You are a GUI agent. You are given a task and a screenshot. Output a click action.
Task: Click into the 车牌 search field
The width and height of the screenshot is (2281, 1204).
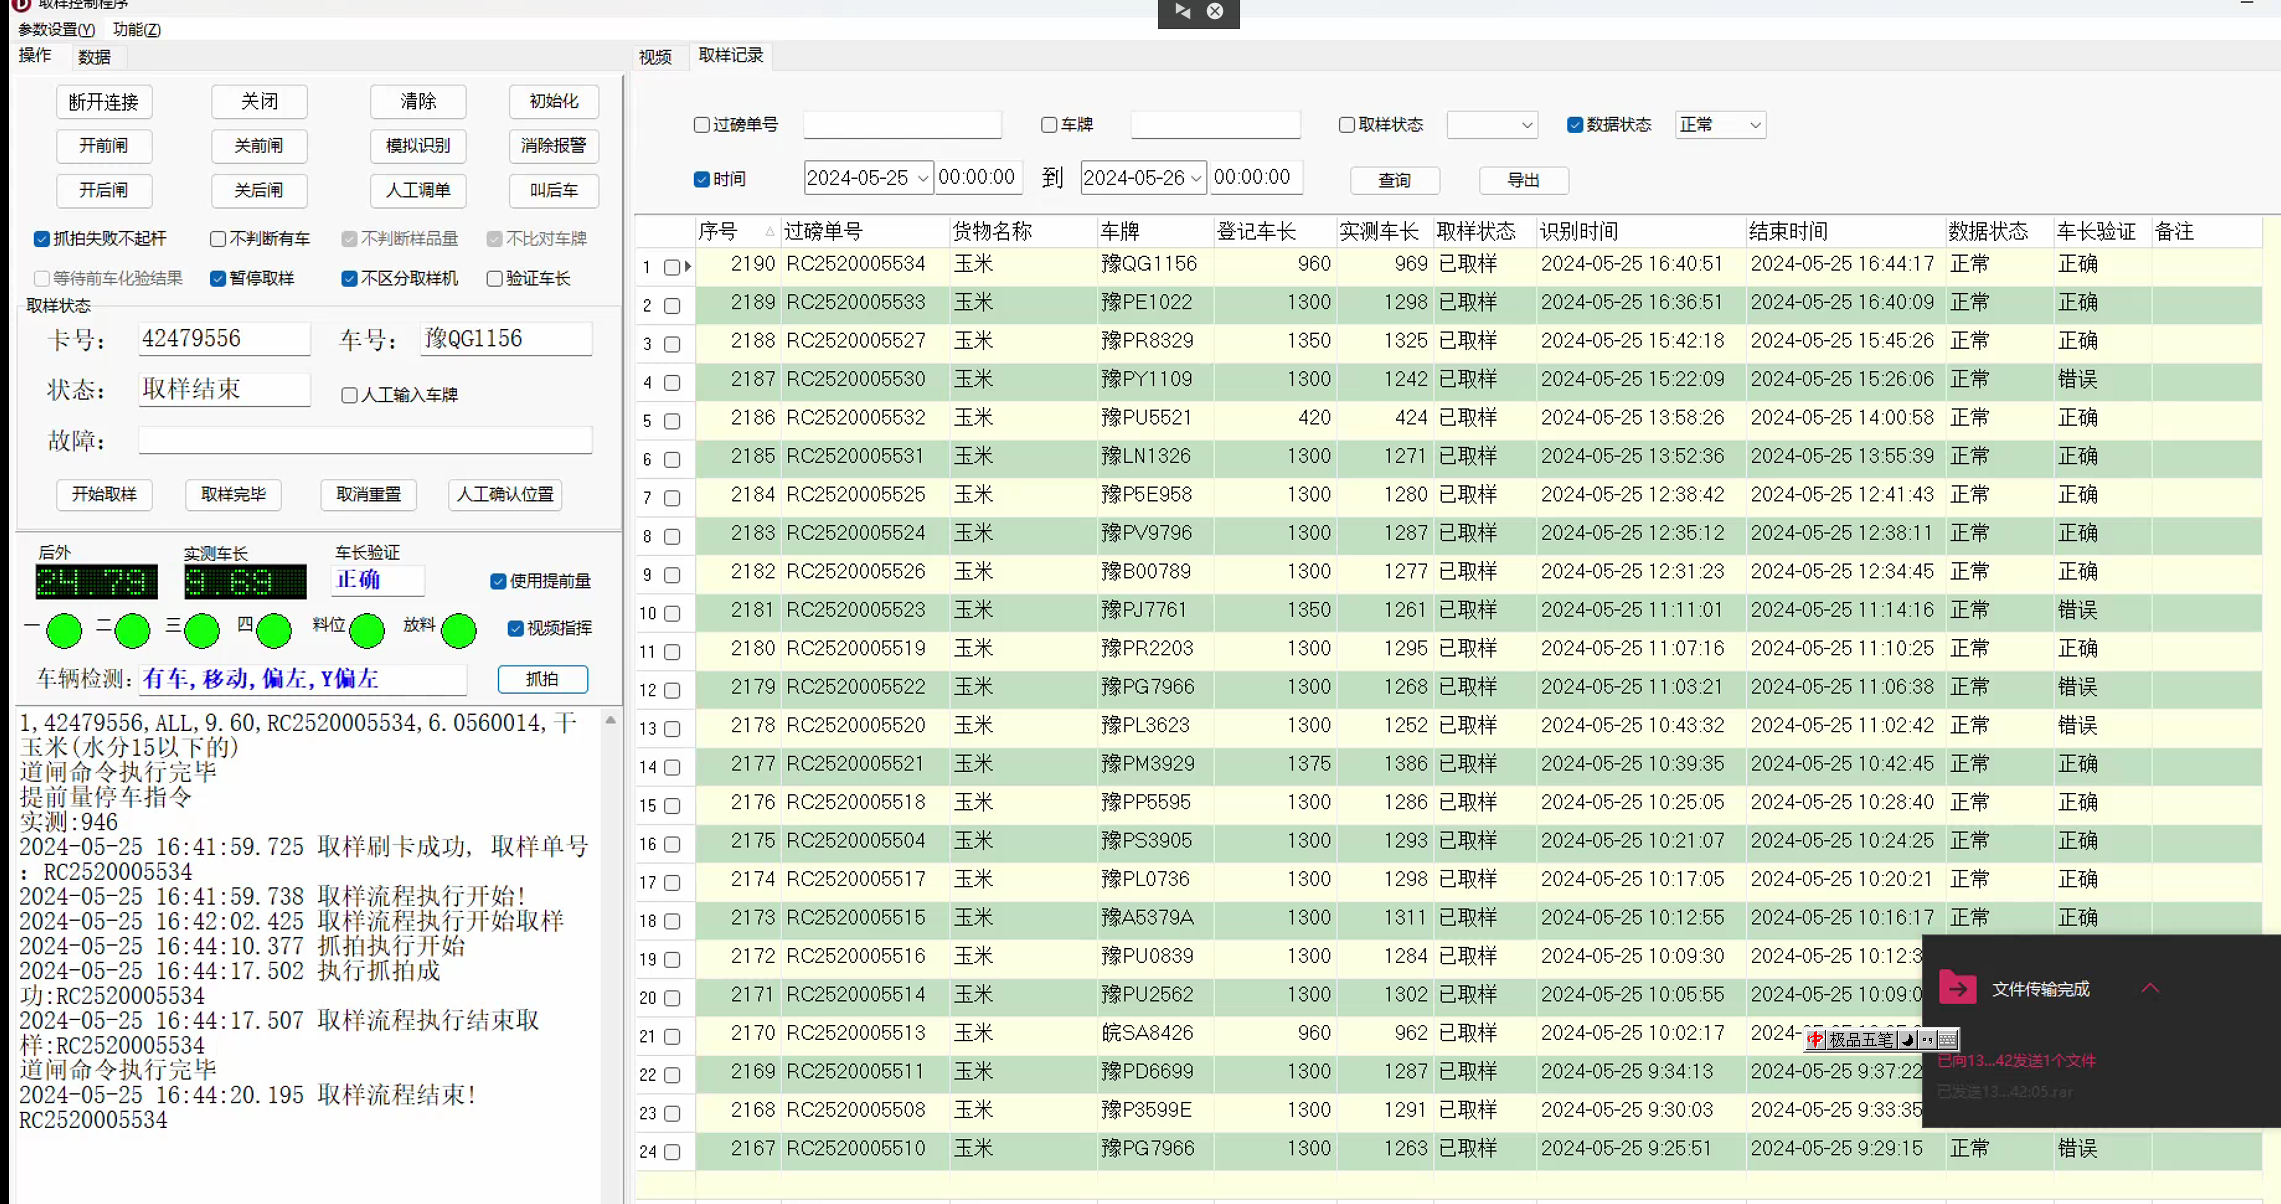(1216, 125)
